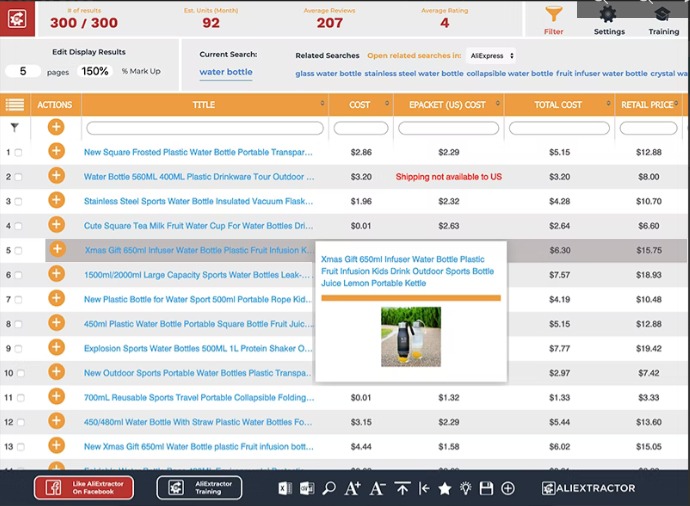The image size is (690, 506).
Task: Click plus action for row 9 Explosion Sports bottle
Action: pyautogui.click(x=56, y=347)
